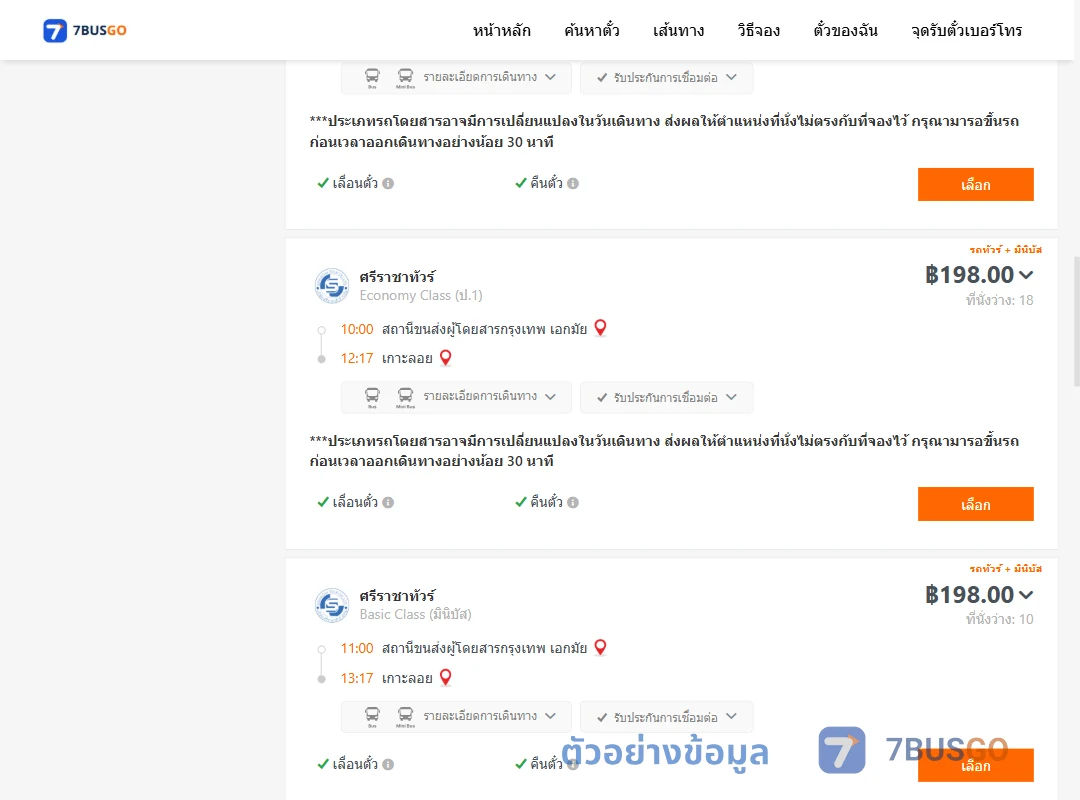Click map pin next to 10:00 เอกมัย station
This screenshot has height=800, width=1080.
601,328
